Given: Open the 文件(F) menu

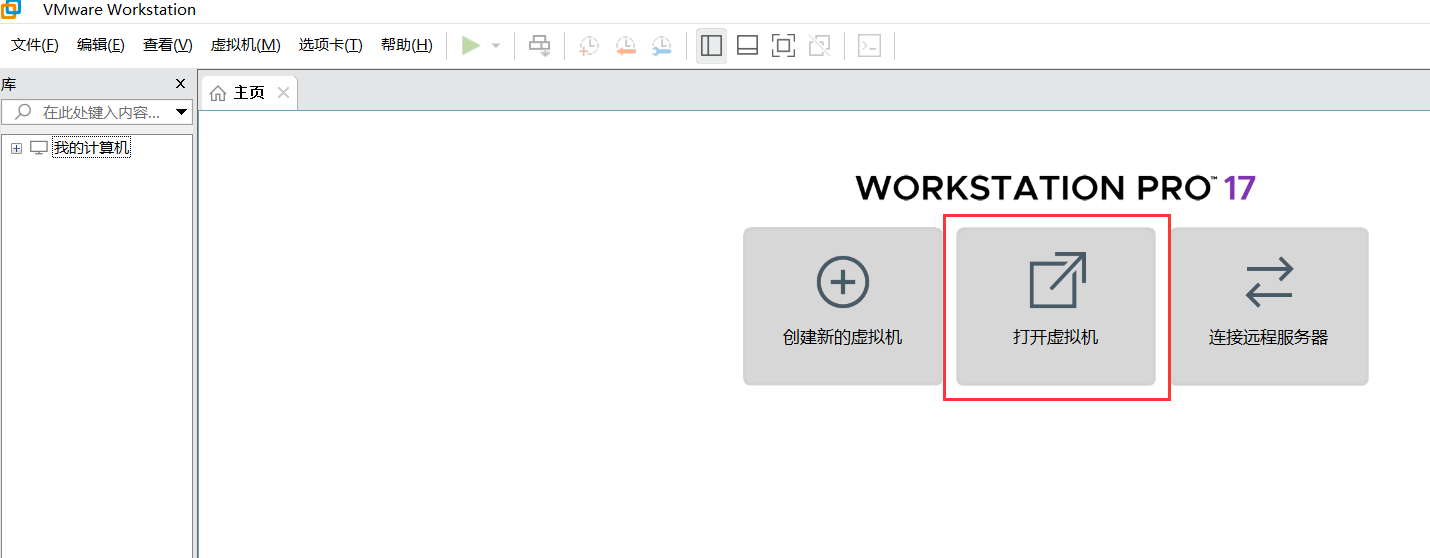Looking at the screenshot, I should click(x=35, y=45).
